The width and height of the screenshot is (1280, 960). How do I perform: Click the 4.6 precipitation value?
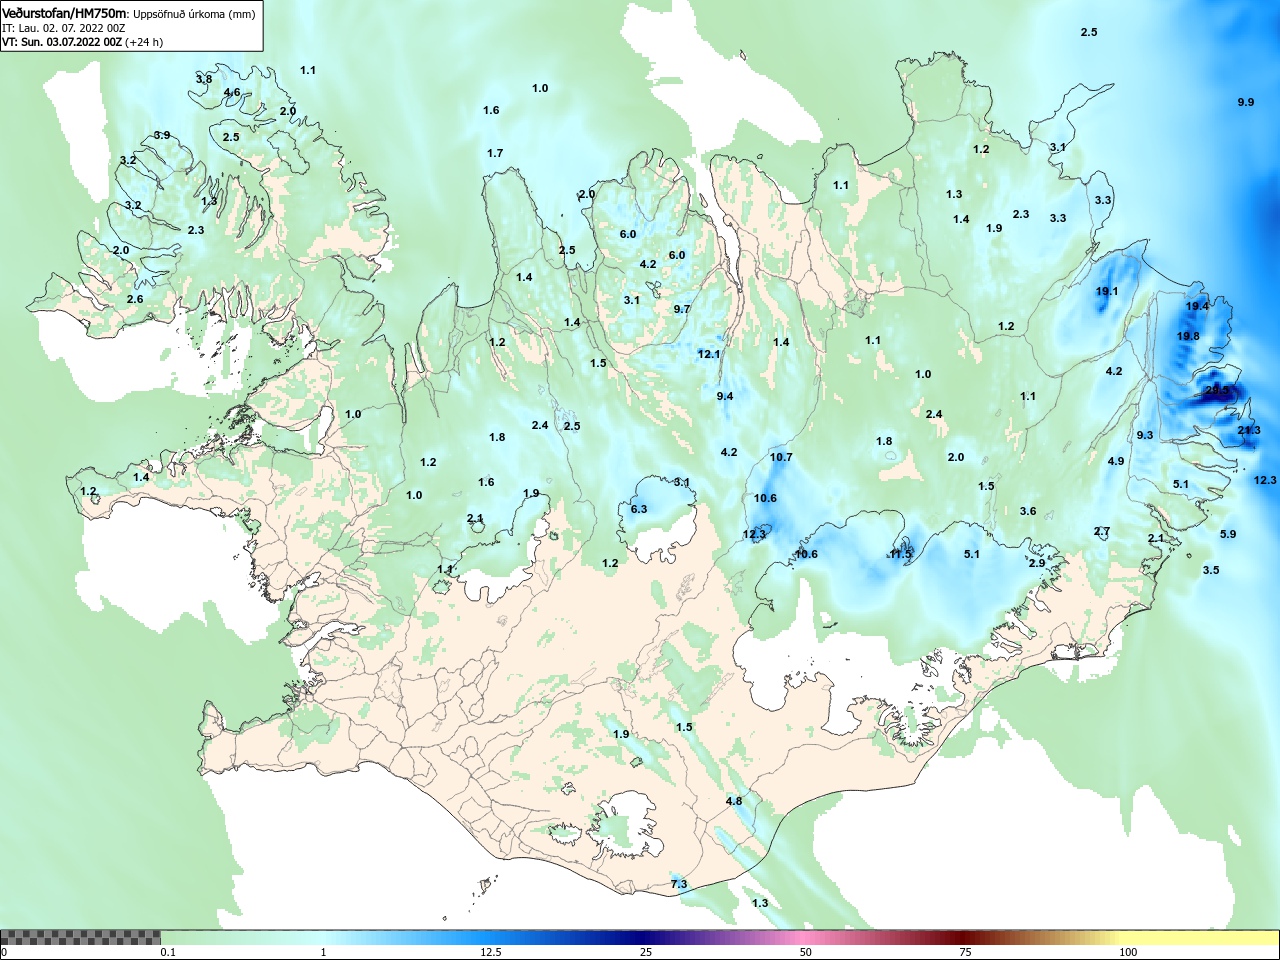[232, 93]
